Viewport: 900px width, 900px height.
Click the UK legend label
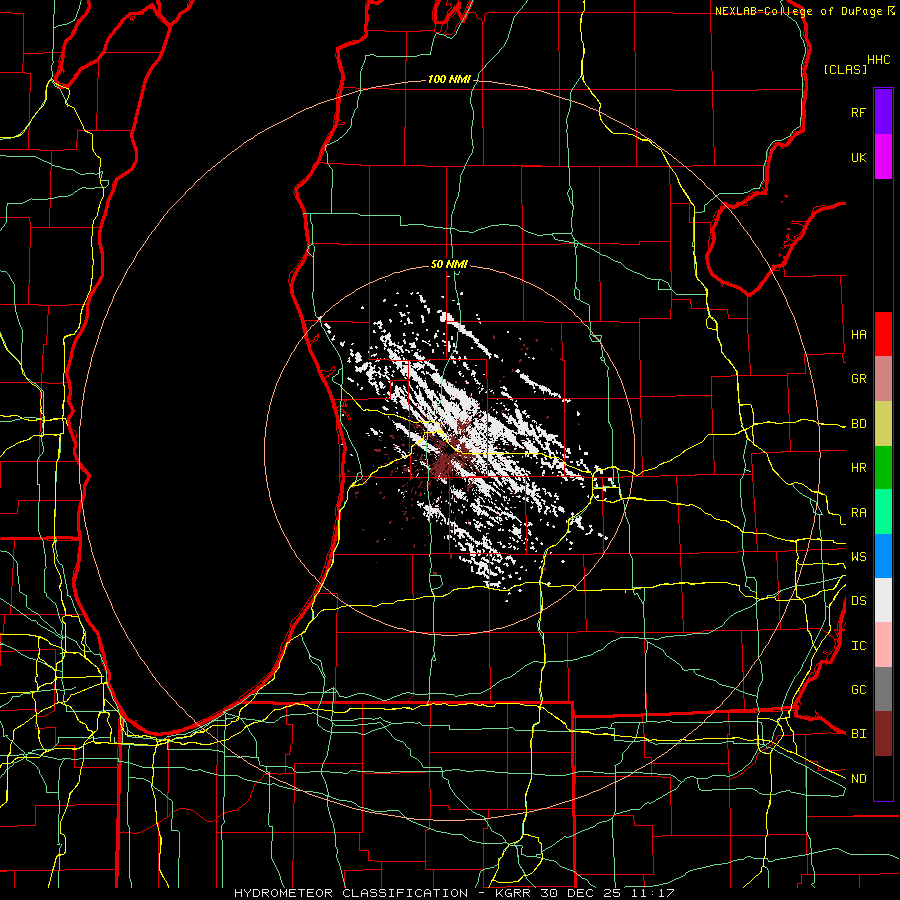click(858, 157)
